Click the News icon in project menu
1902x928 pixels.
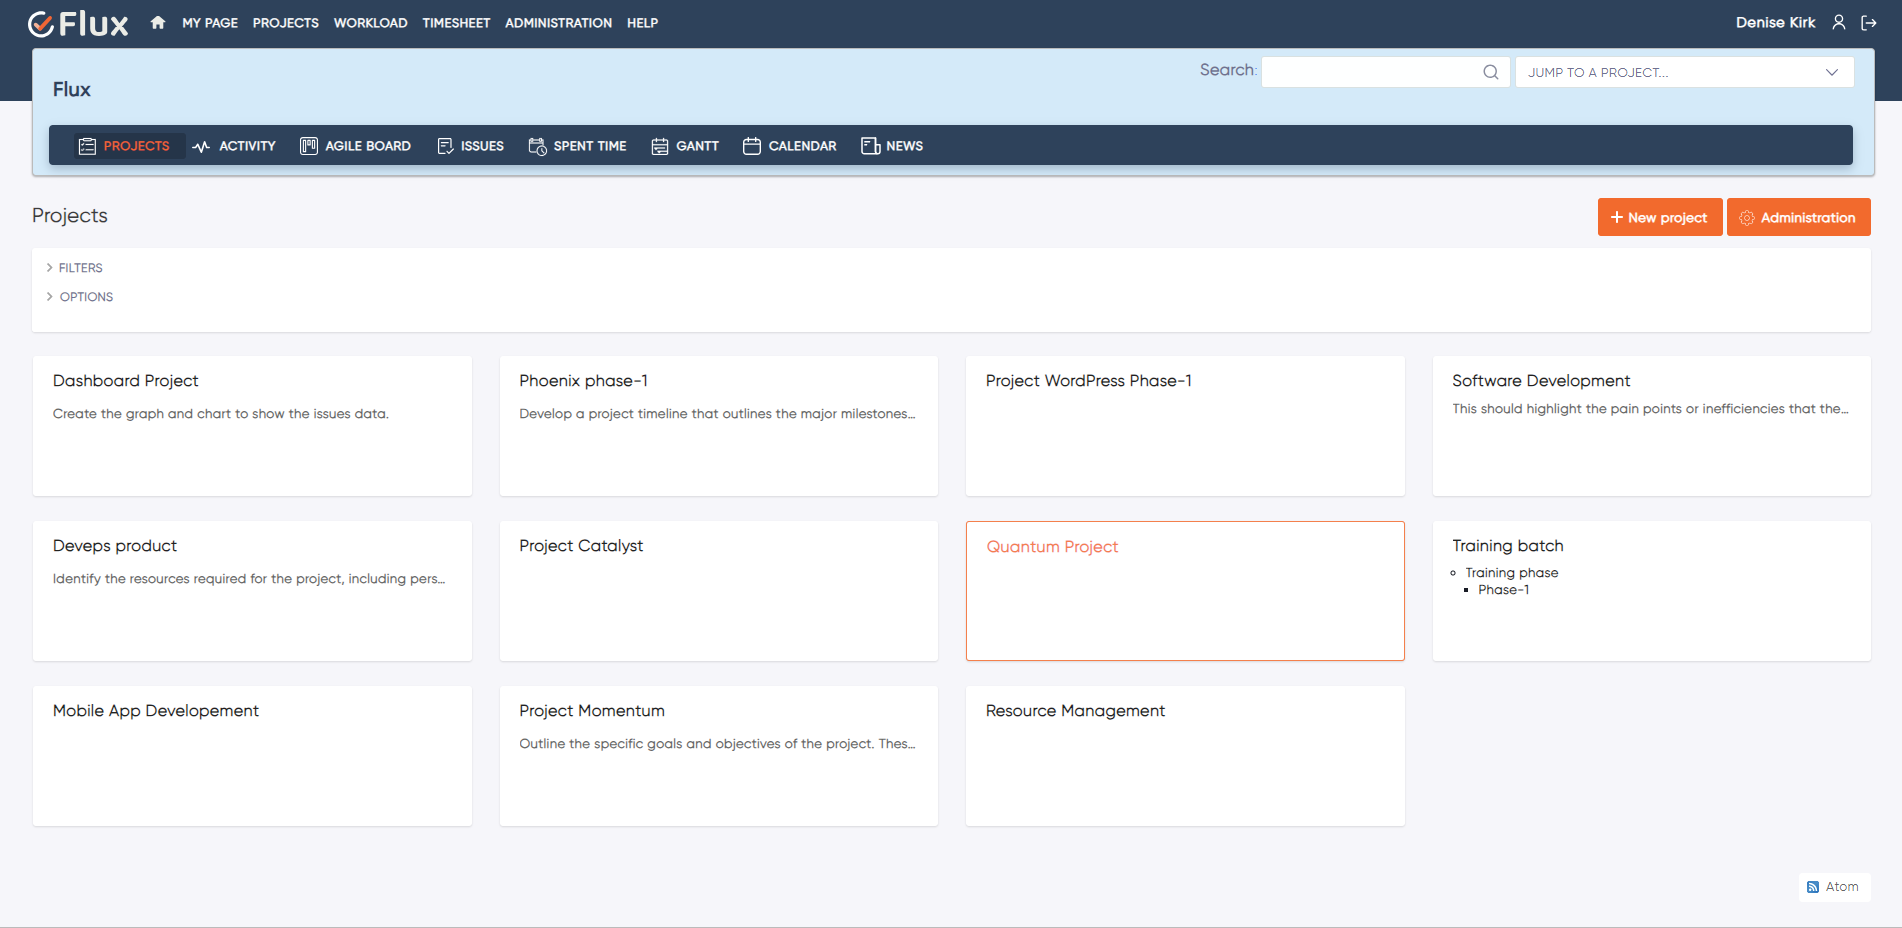coord(870,146)
